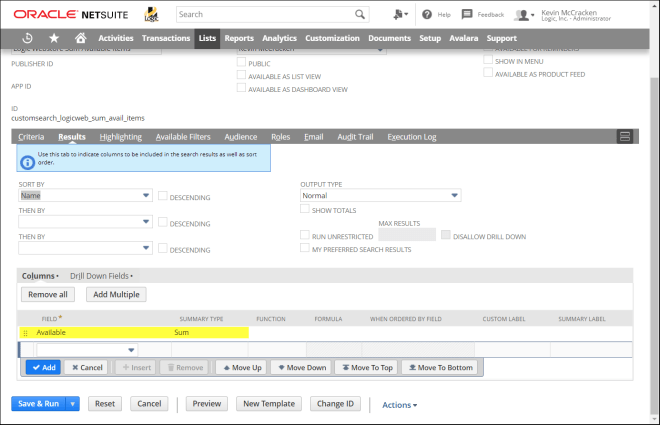The image size is (660, 425).
Task: Go to the Home house icon
Action: [81, 38]
